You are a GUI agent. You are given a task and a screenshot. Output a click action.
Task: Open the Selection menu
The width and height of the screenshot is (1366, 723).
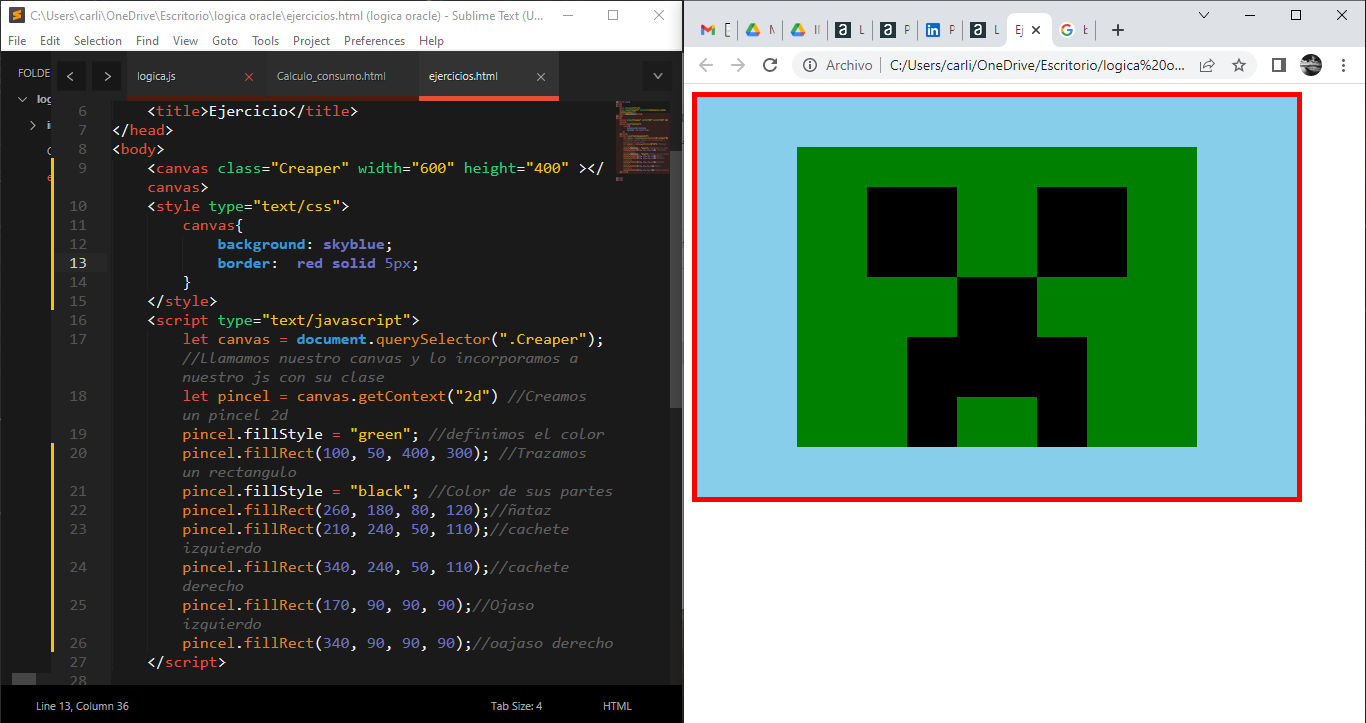click(x=98, y=41)
